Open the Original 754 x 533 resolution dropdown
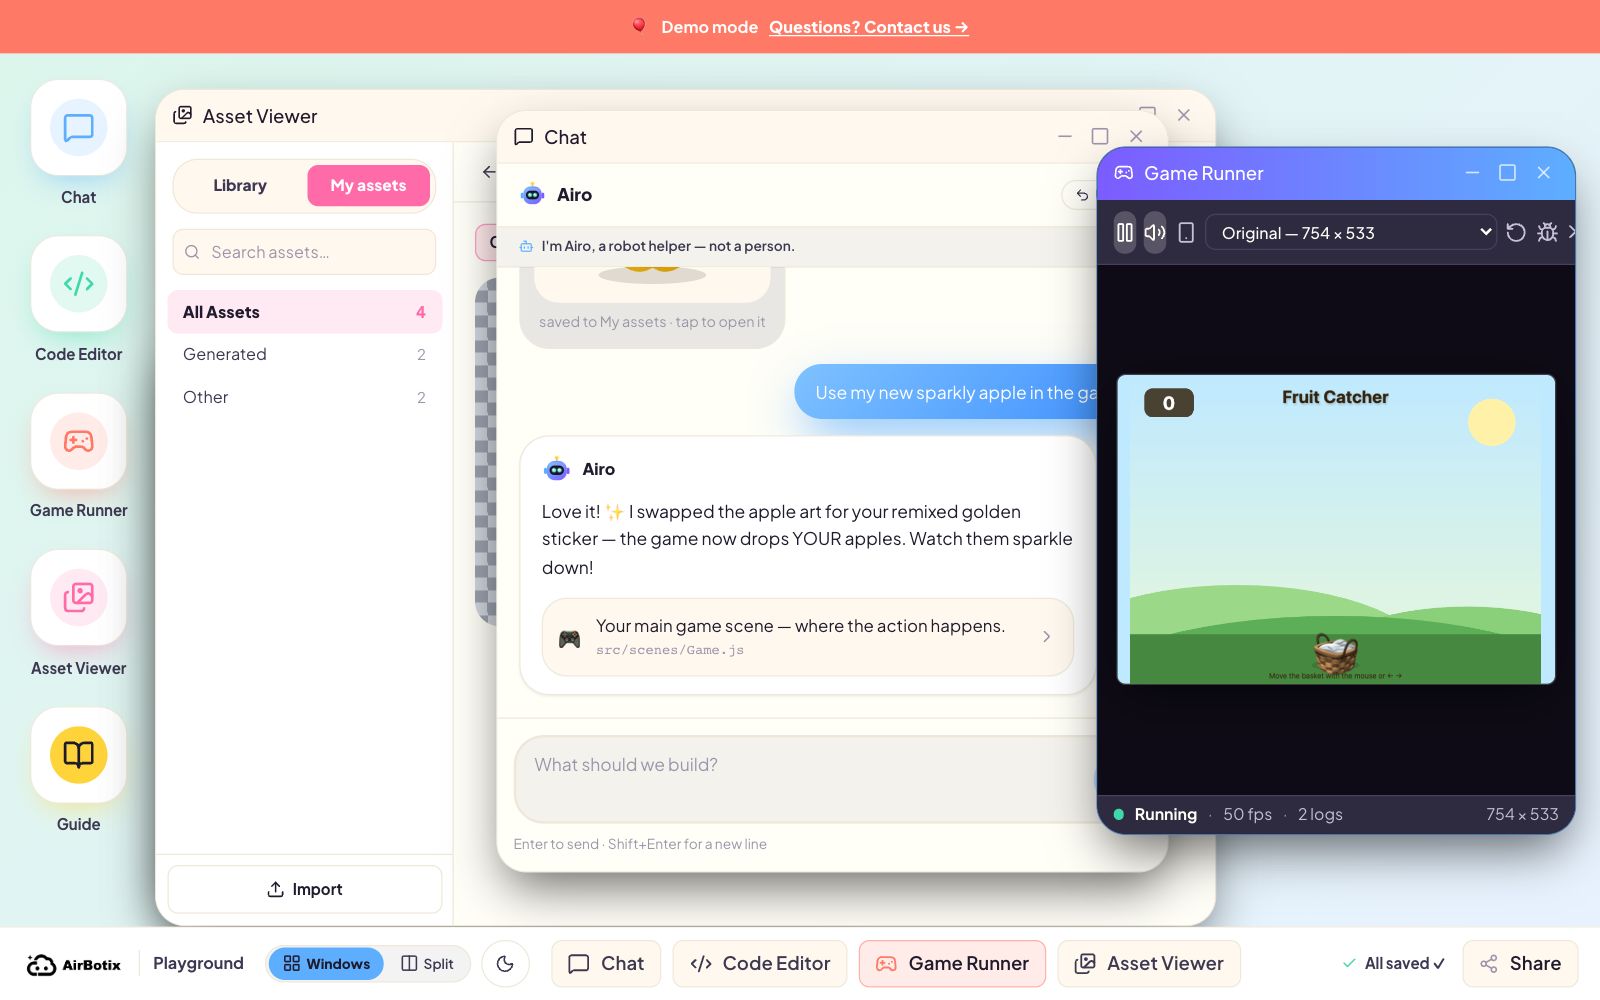Screen dimensions: 1600x1000 (1350, 233)
